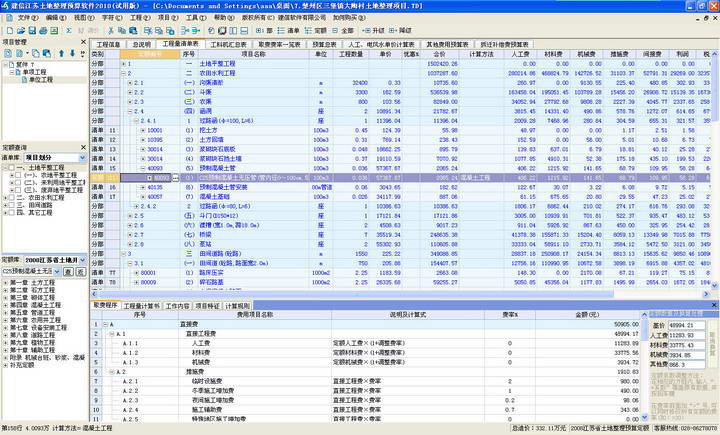
Task: Click the 部 expand-level toolbar button
Action: point(264,31)
